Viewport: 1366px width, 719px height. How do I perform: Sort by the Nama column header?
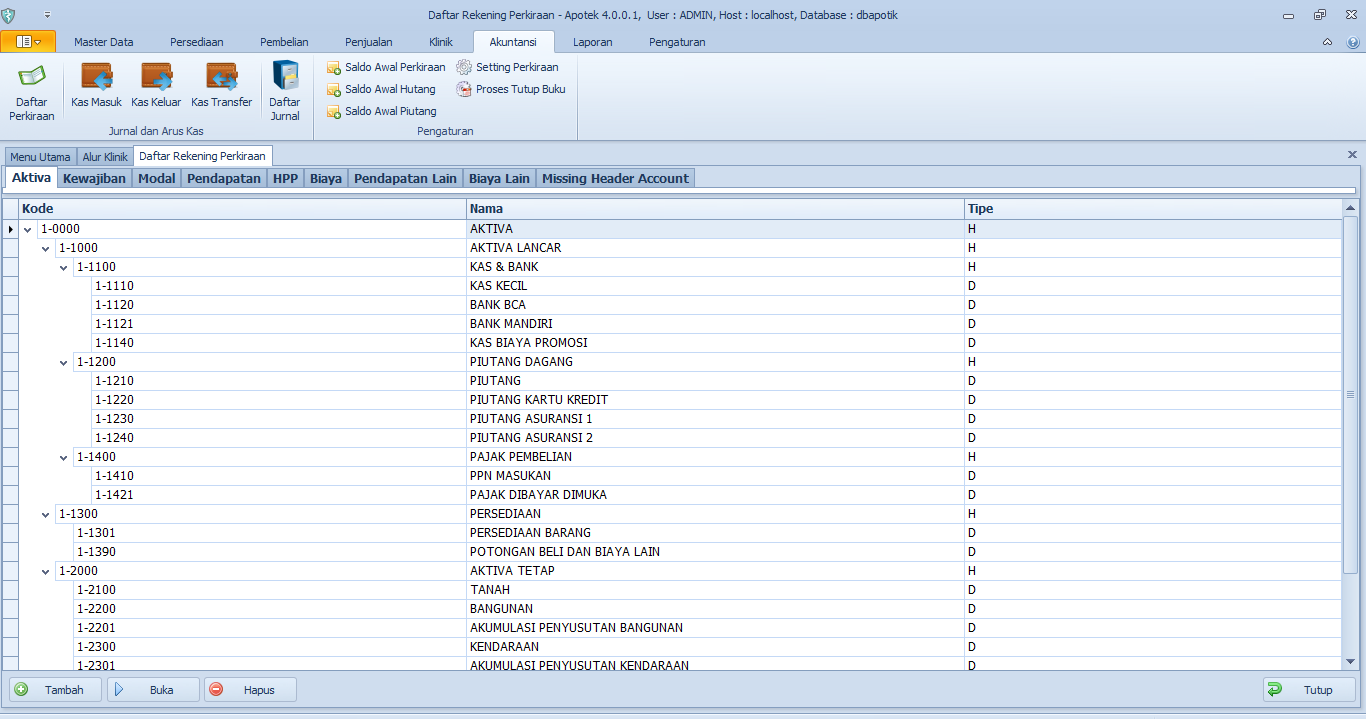tap(715, 209)
